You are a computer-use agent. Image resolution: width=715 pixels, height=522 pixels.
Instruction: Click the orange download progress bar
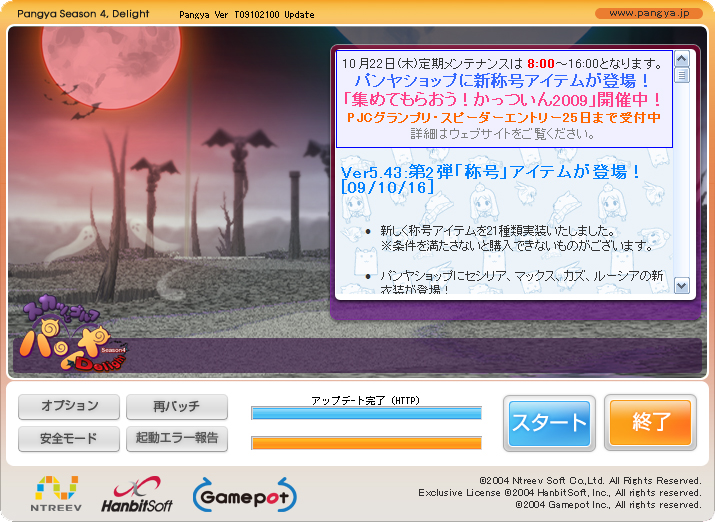click(367, 443)
